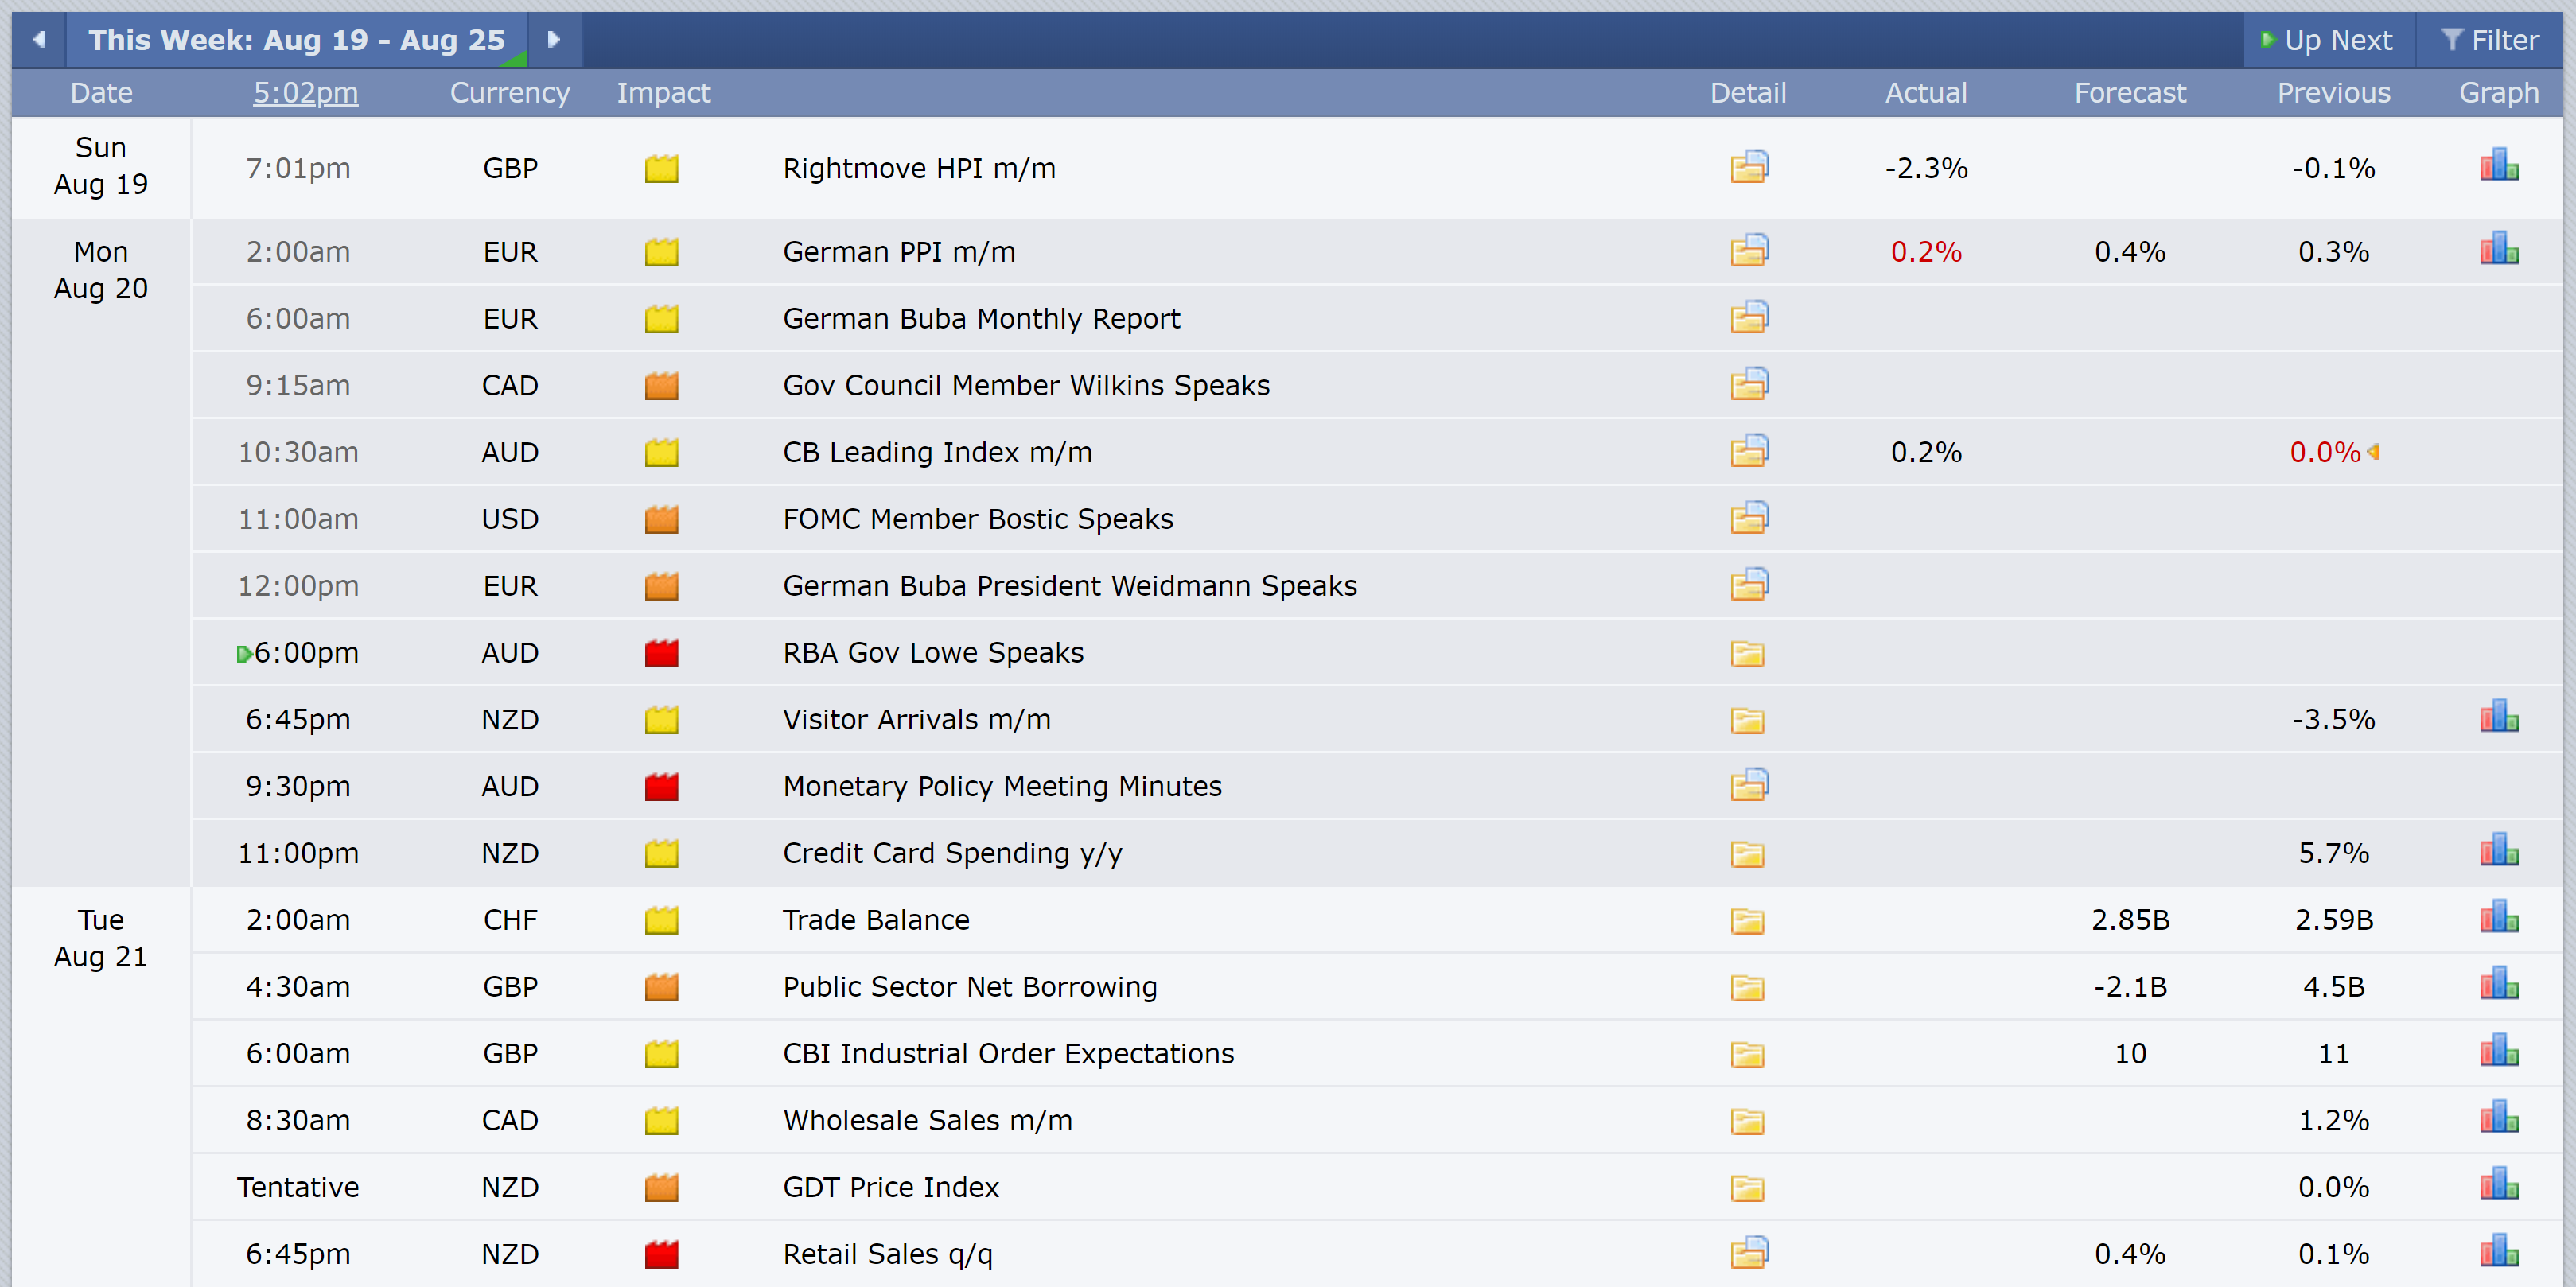
Task: Click red impact icon for Retail Sales q/q
Action: pyautogui.click(x=661, y=1255)
